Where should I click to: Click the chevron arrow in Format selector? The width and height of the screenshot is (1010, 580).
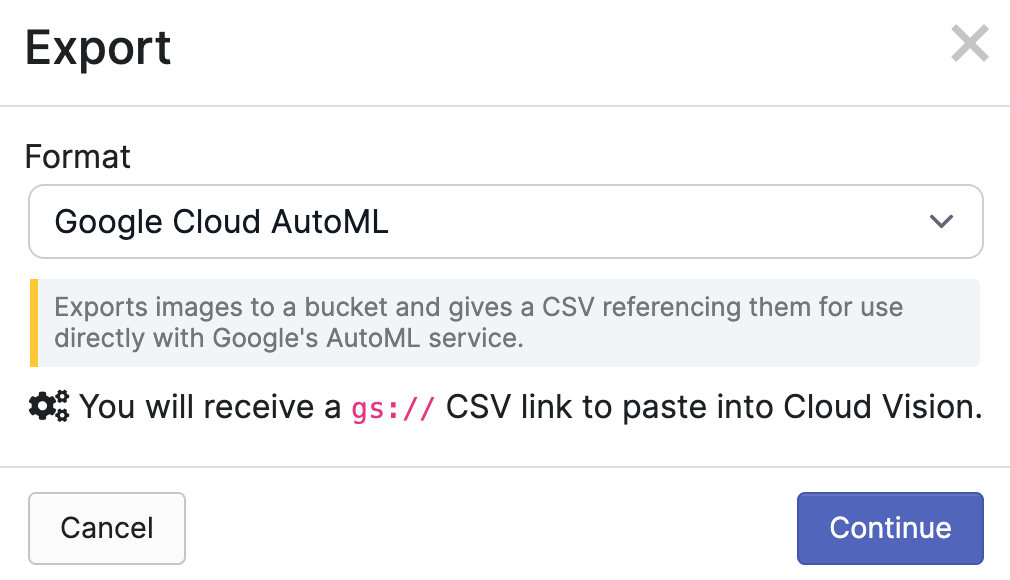click(940, 221)
